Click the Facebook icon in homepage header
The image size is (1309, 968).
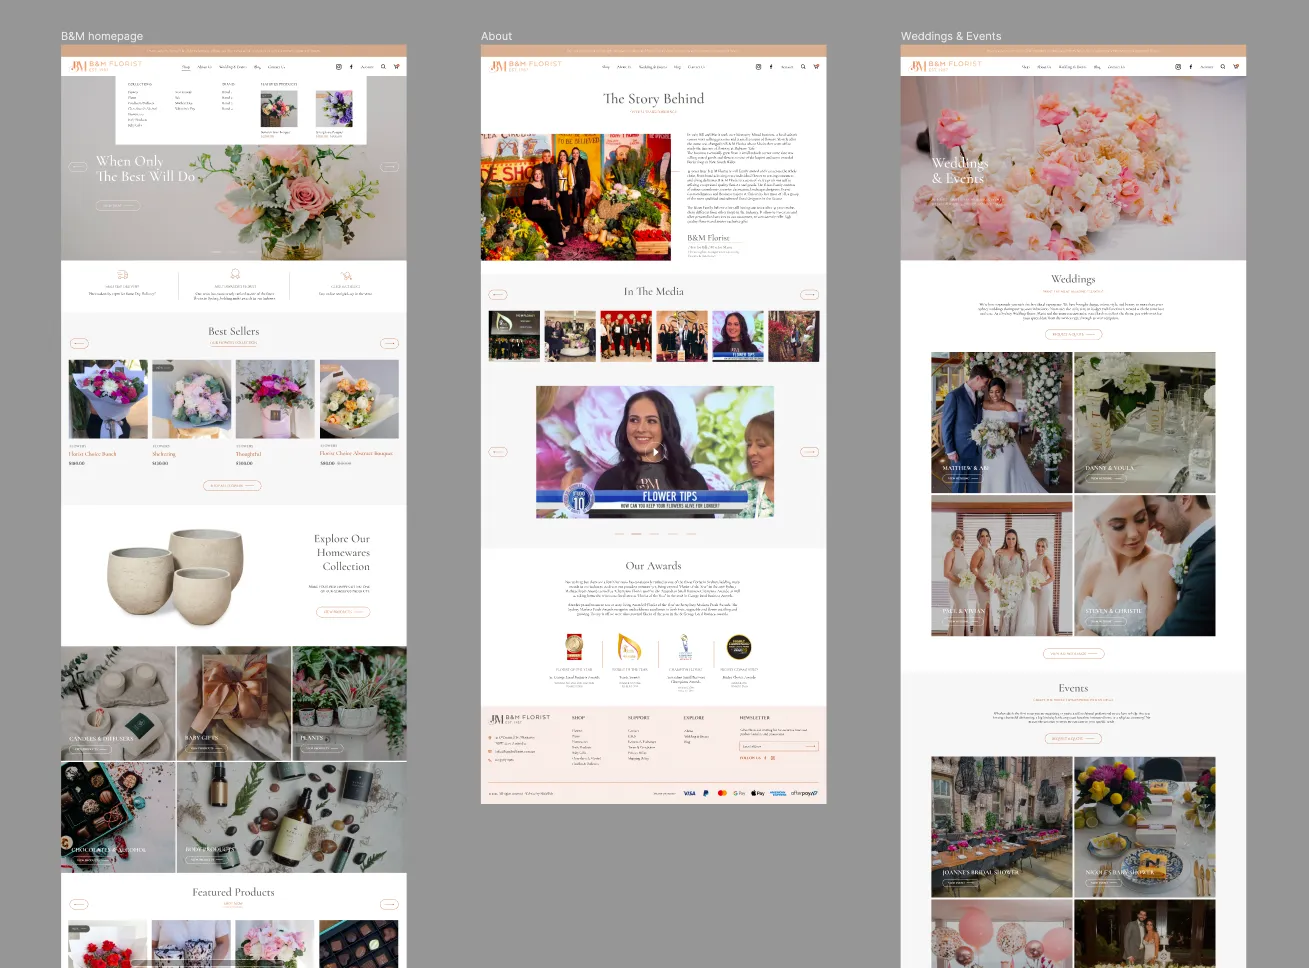[x=351, y=67]
